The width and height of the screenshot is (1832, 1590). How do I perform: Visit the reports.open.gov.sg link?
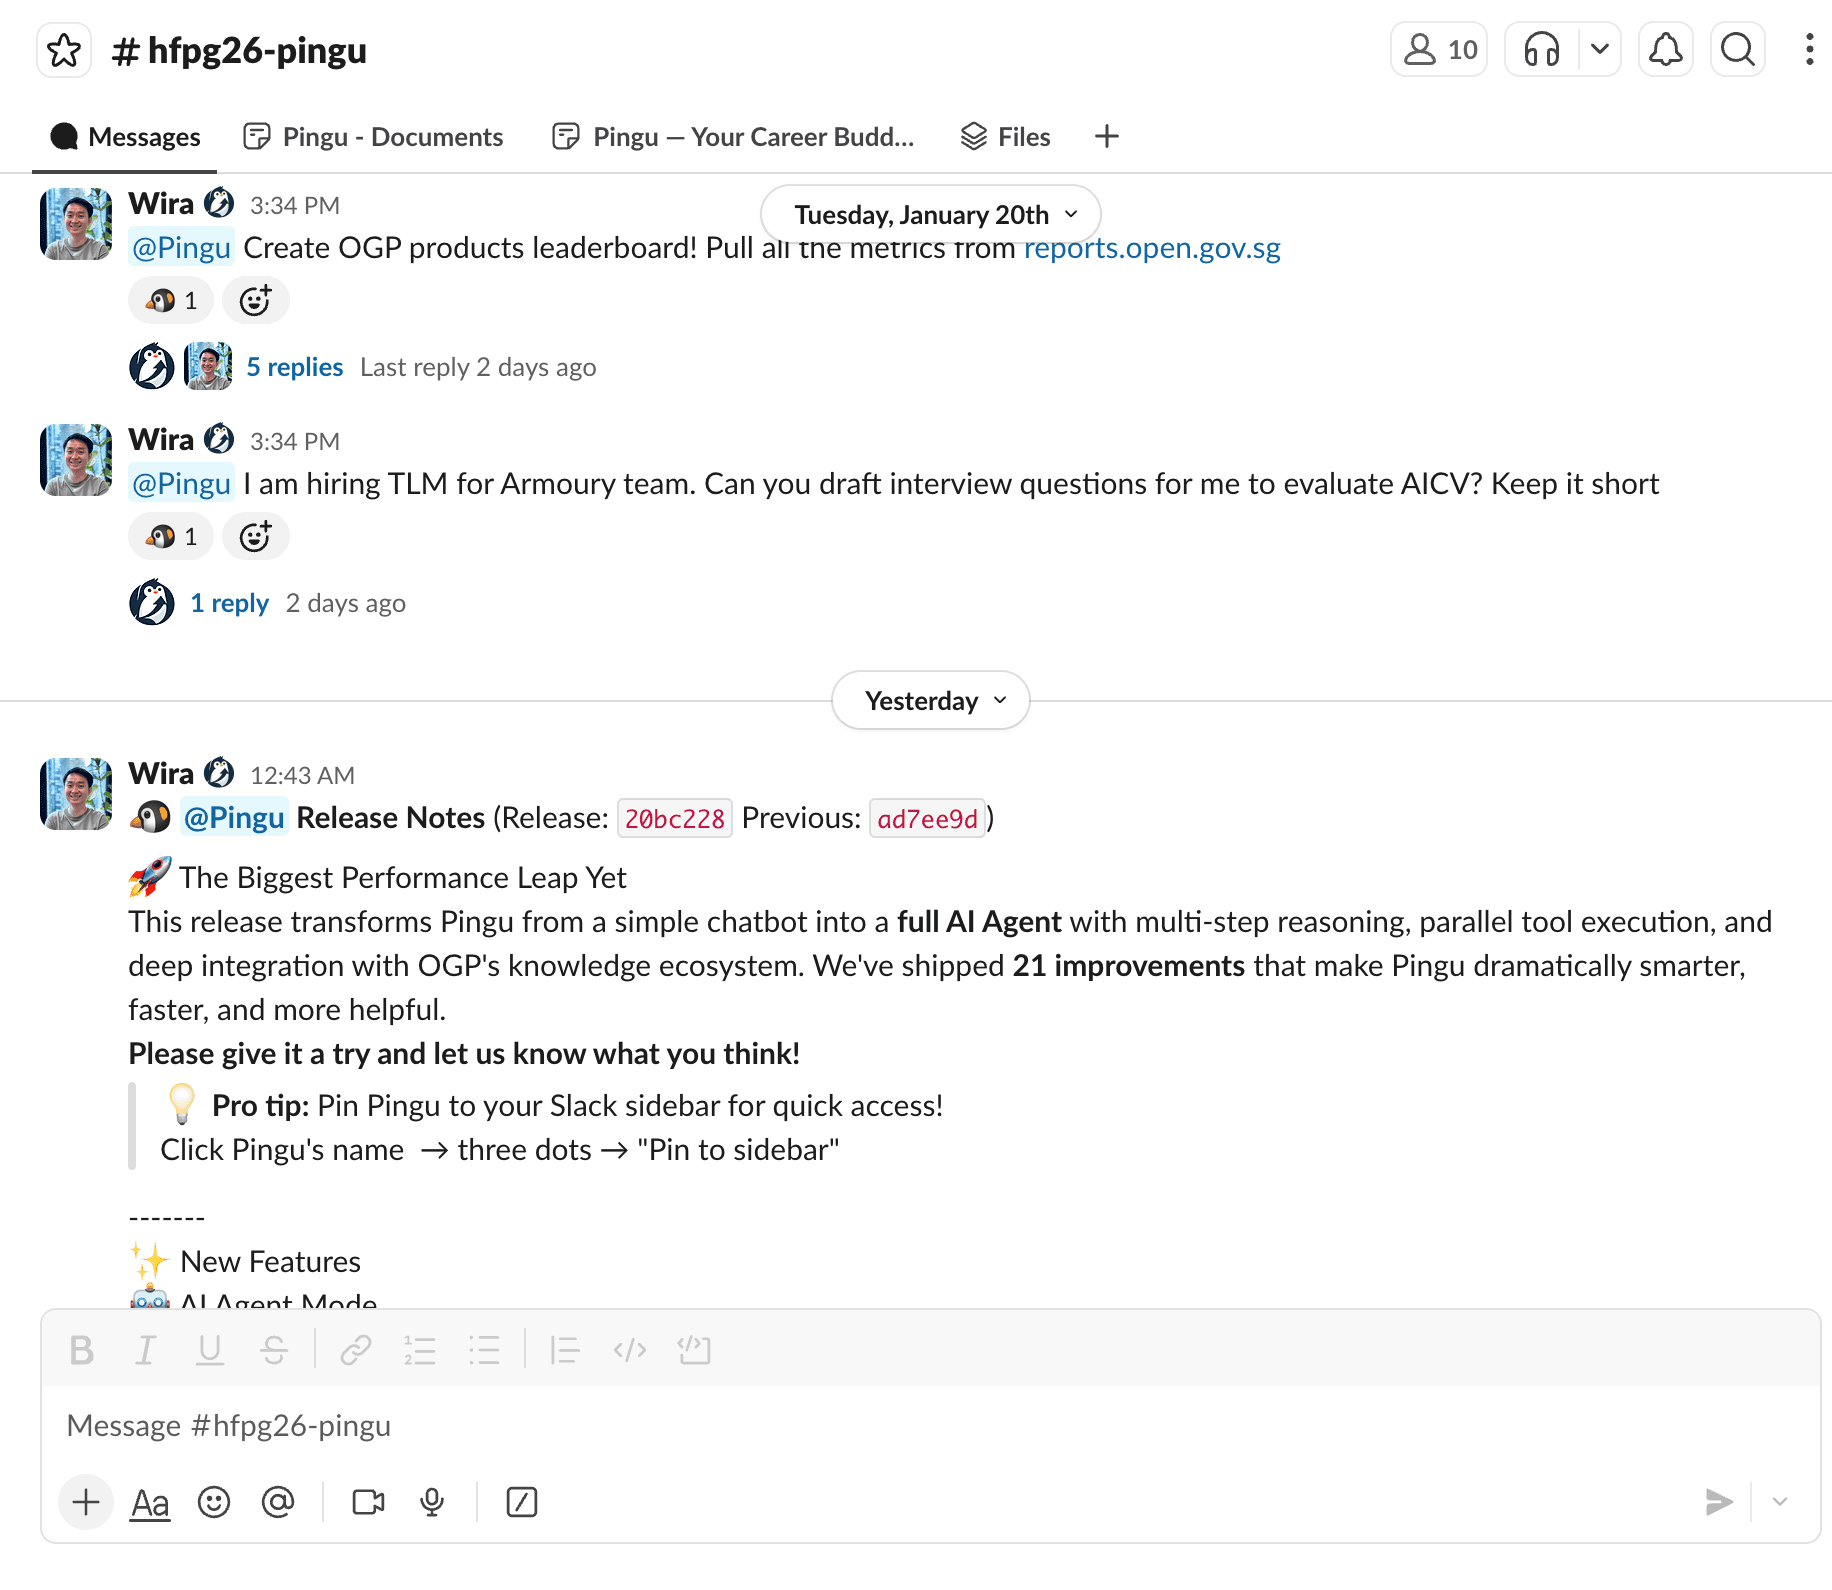coord(1151,247)
